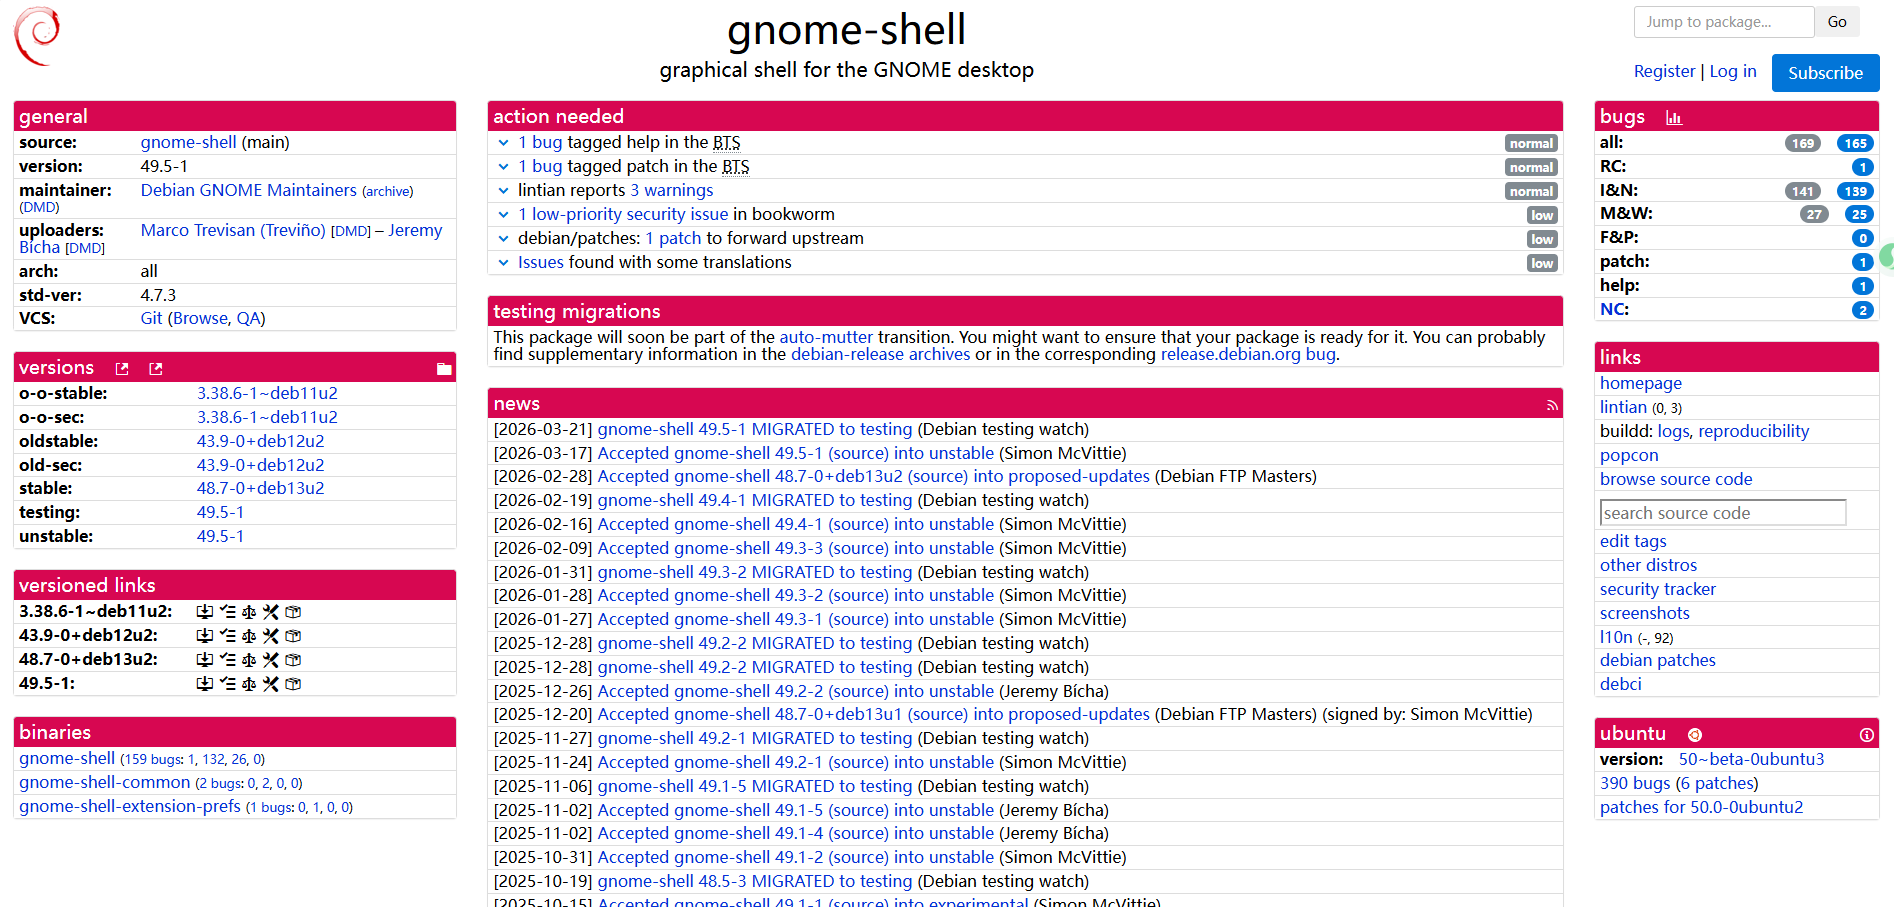The width and height of the screenshot is (1894, 907).
Task: Open the checklist changelog icon for 3.38.6-1~deb11u2
Action: coord(227,612)
